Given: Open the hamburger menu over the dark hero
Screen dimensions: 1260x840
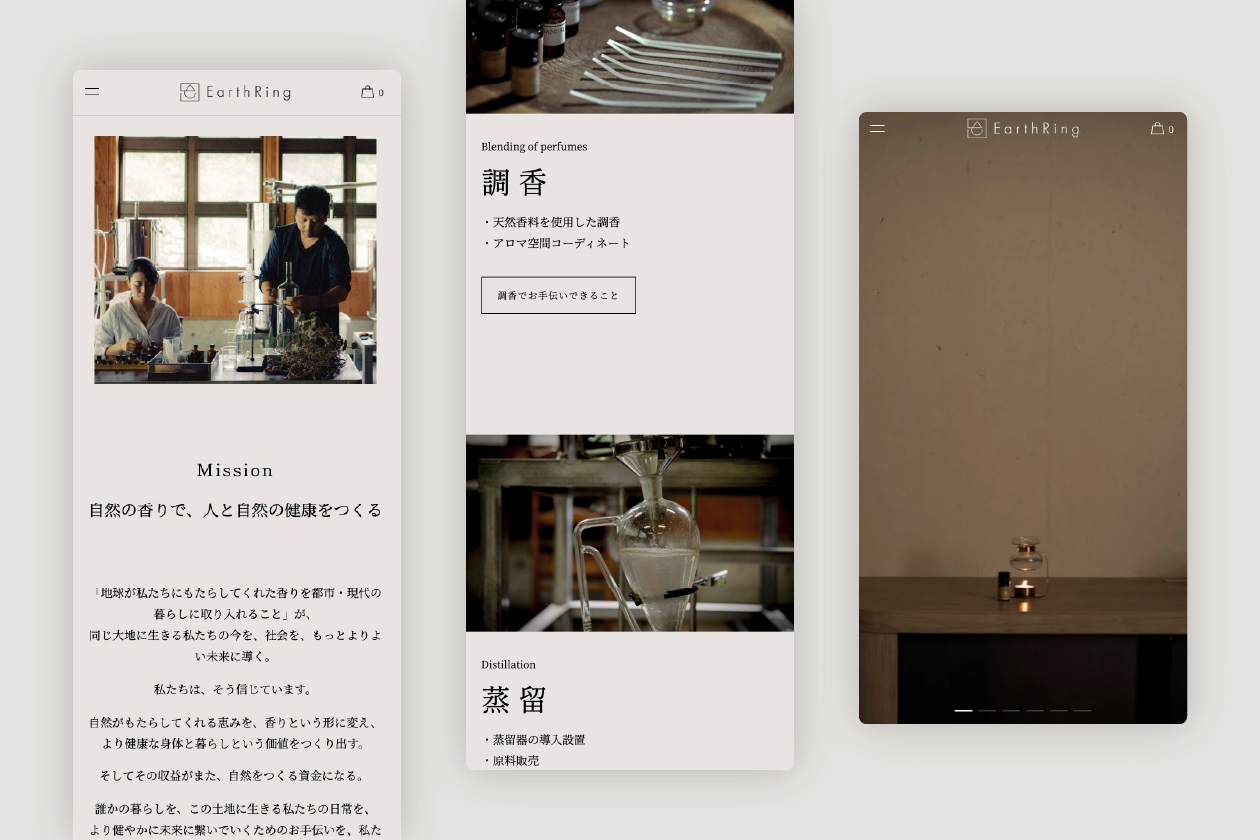Looking at the screenshot, I should pyautogui.click(x=877, y=128).
